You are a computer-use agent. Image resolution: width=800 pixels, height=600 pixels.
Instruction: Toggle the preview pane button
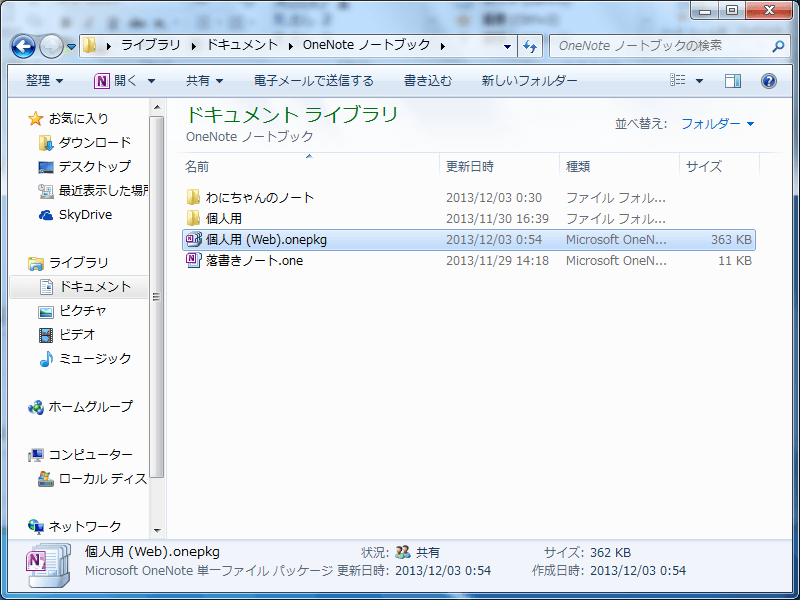(x=733, y=81)
